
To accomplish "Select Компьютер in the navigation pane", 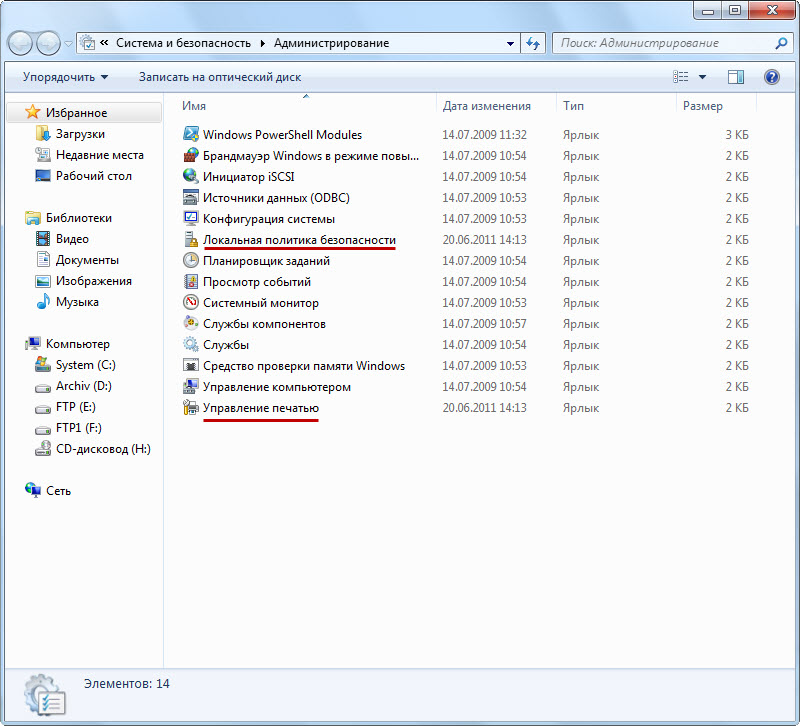I will click(x=78, y=343).
